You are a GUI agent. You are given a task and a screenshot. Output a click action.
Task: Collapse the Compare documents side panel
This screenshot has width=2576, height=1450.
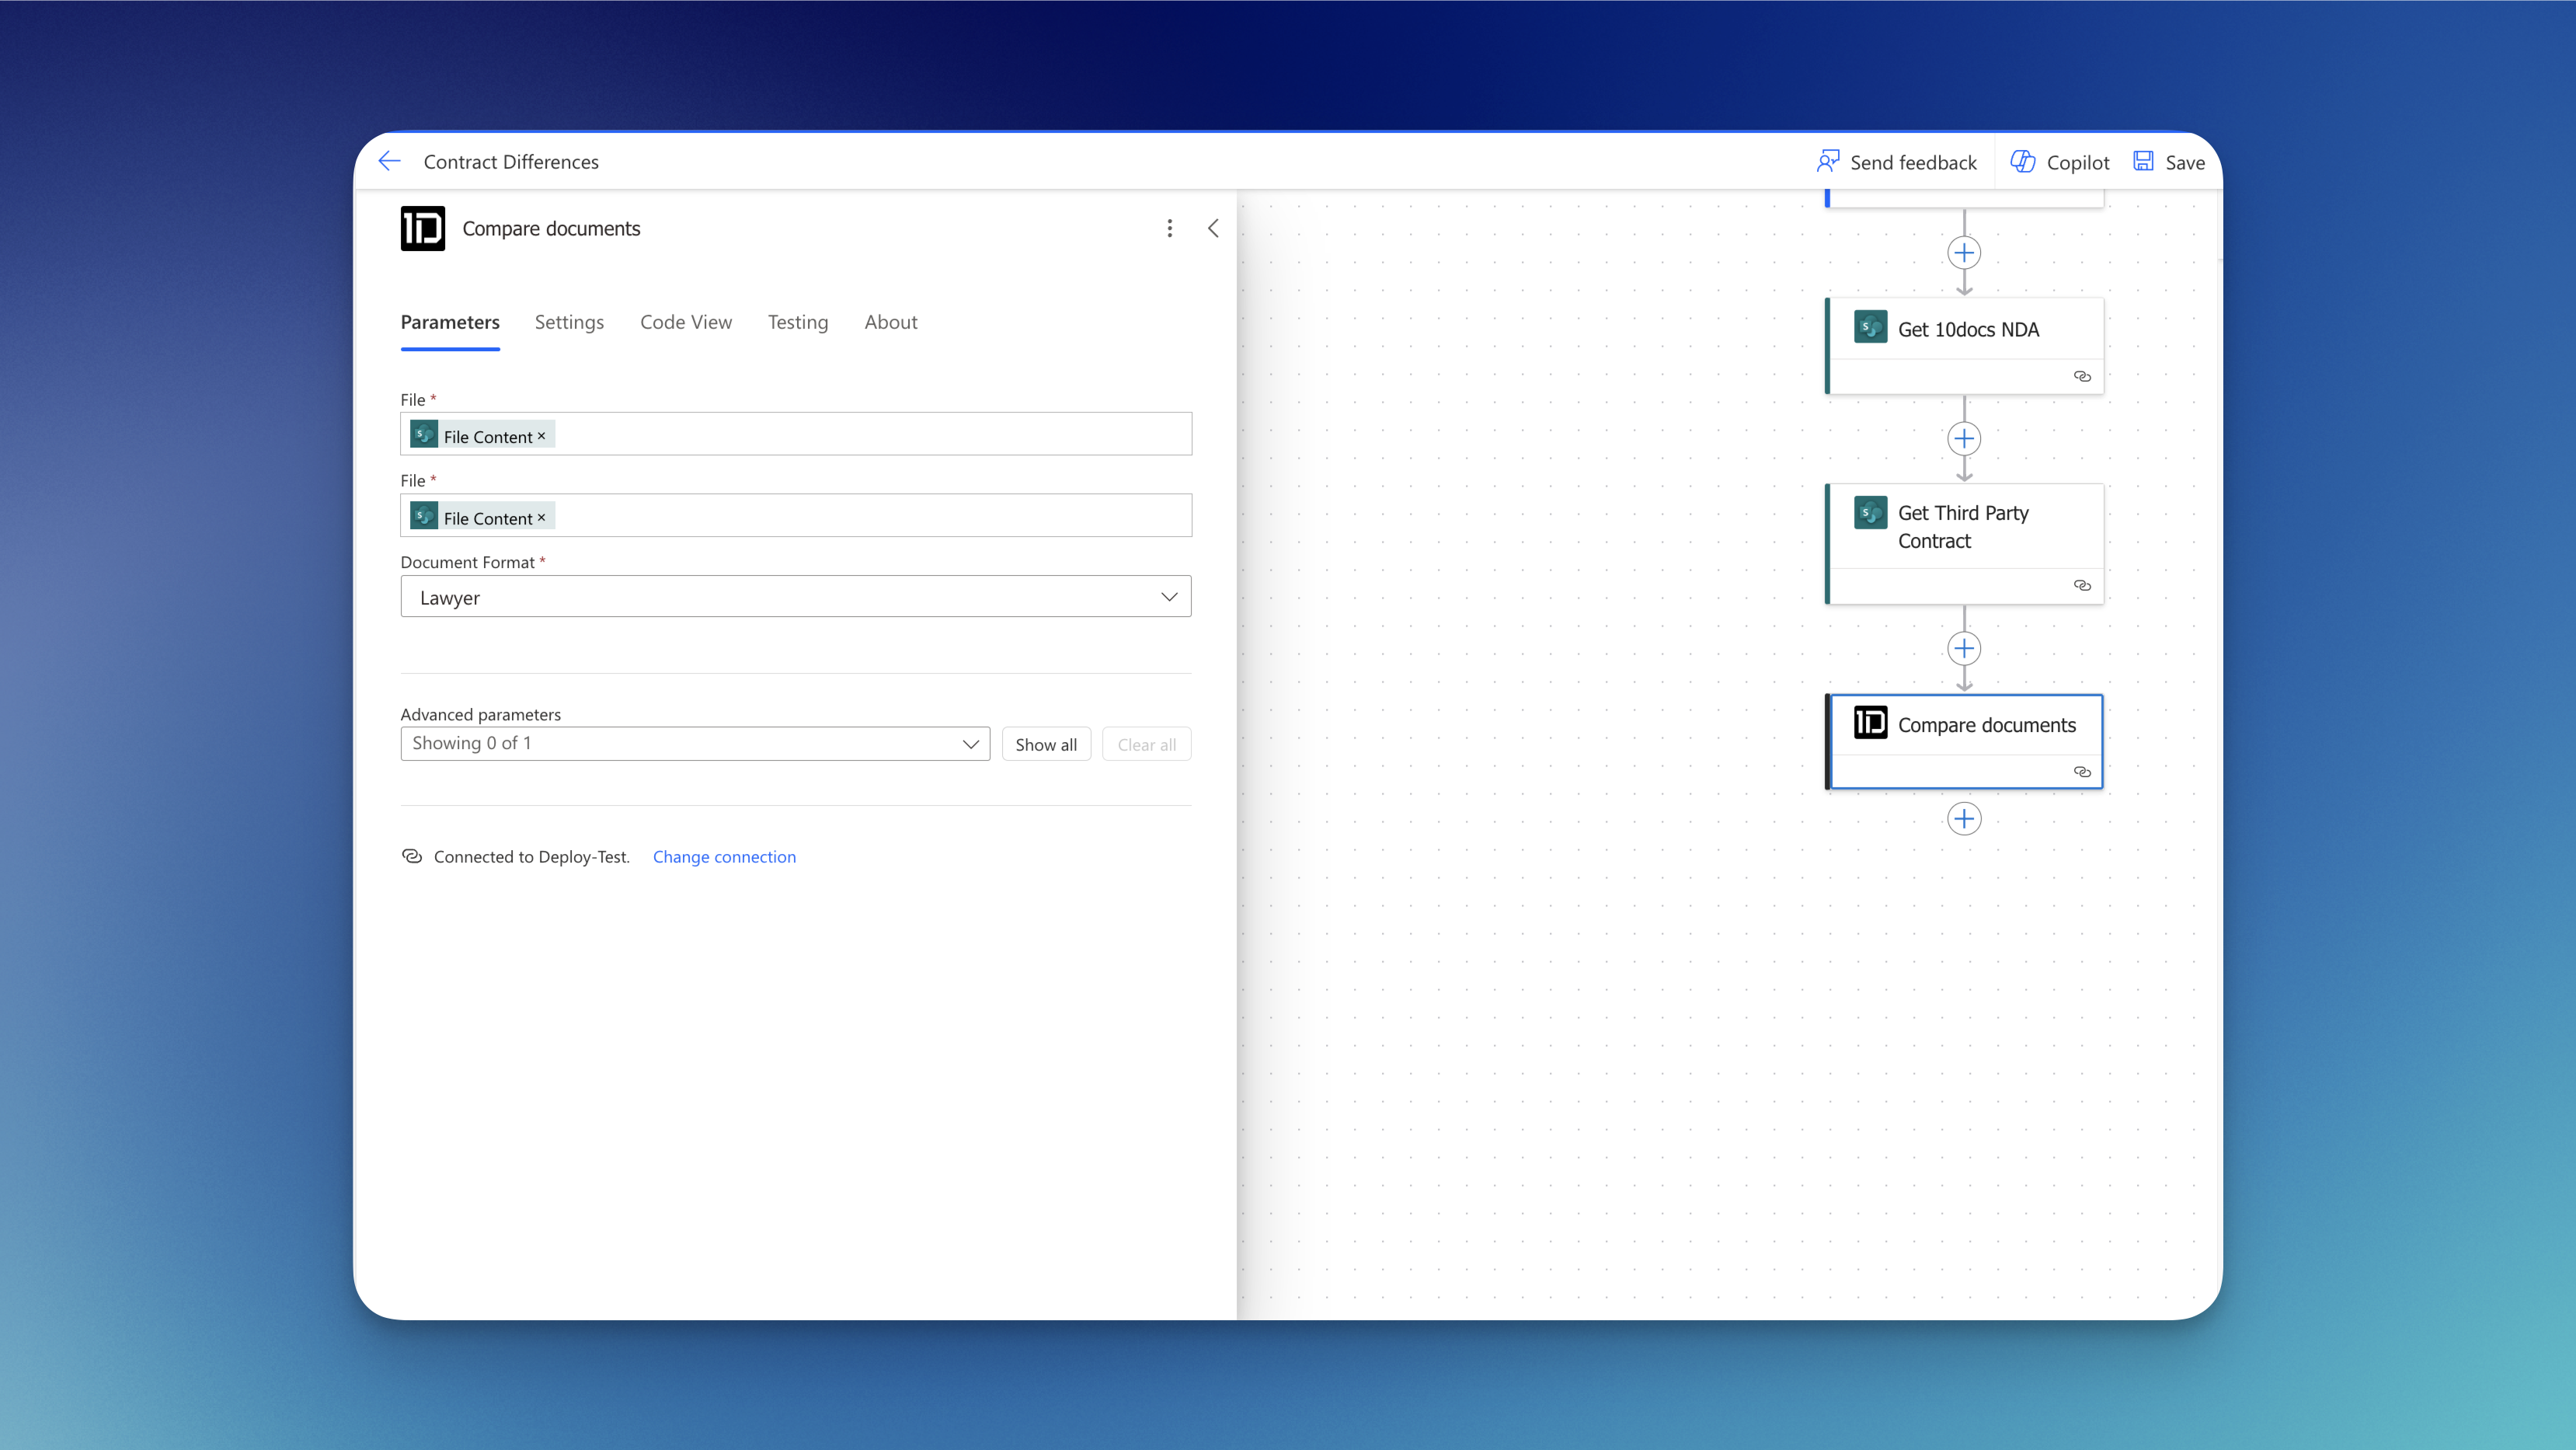point(1213,228)
